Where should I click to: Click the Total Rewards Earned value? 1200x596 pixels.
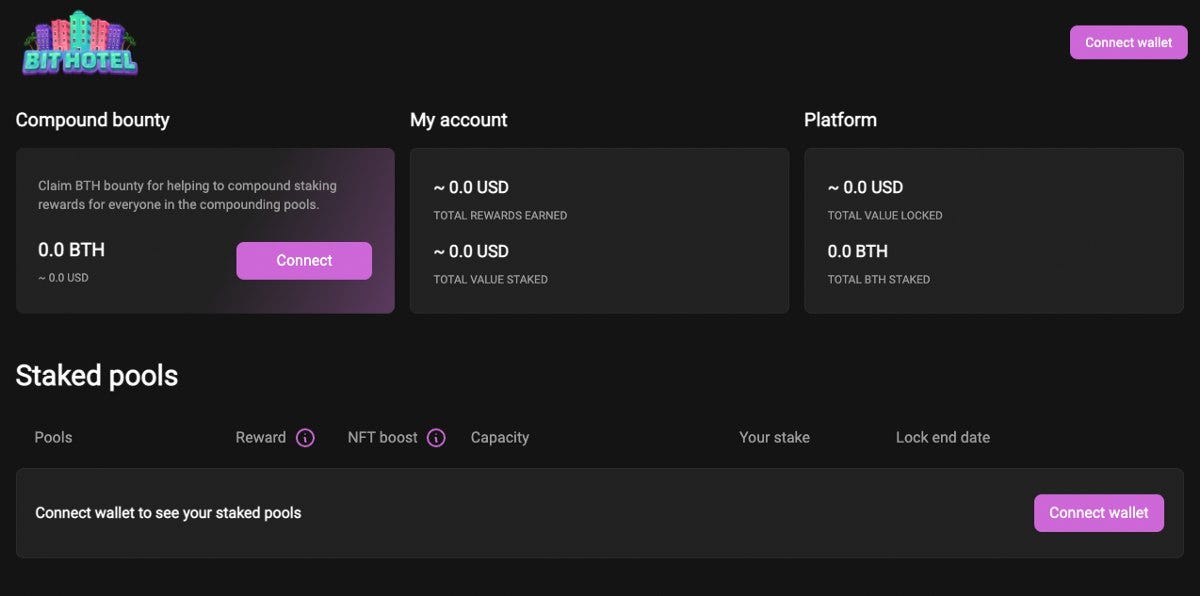[471, 188]
